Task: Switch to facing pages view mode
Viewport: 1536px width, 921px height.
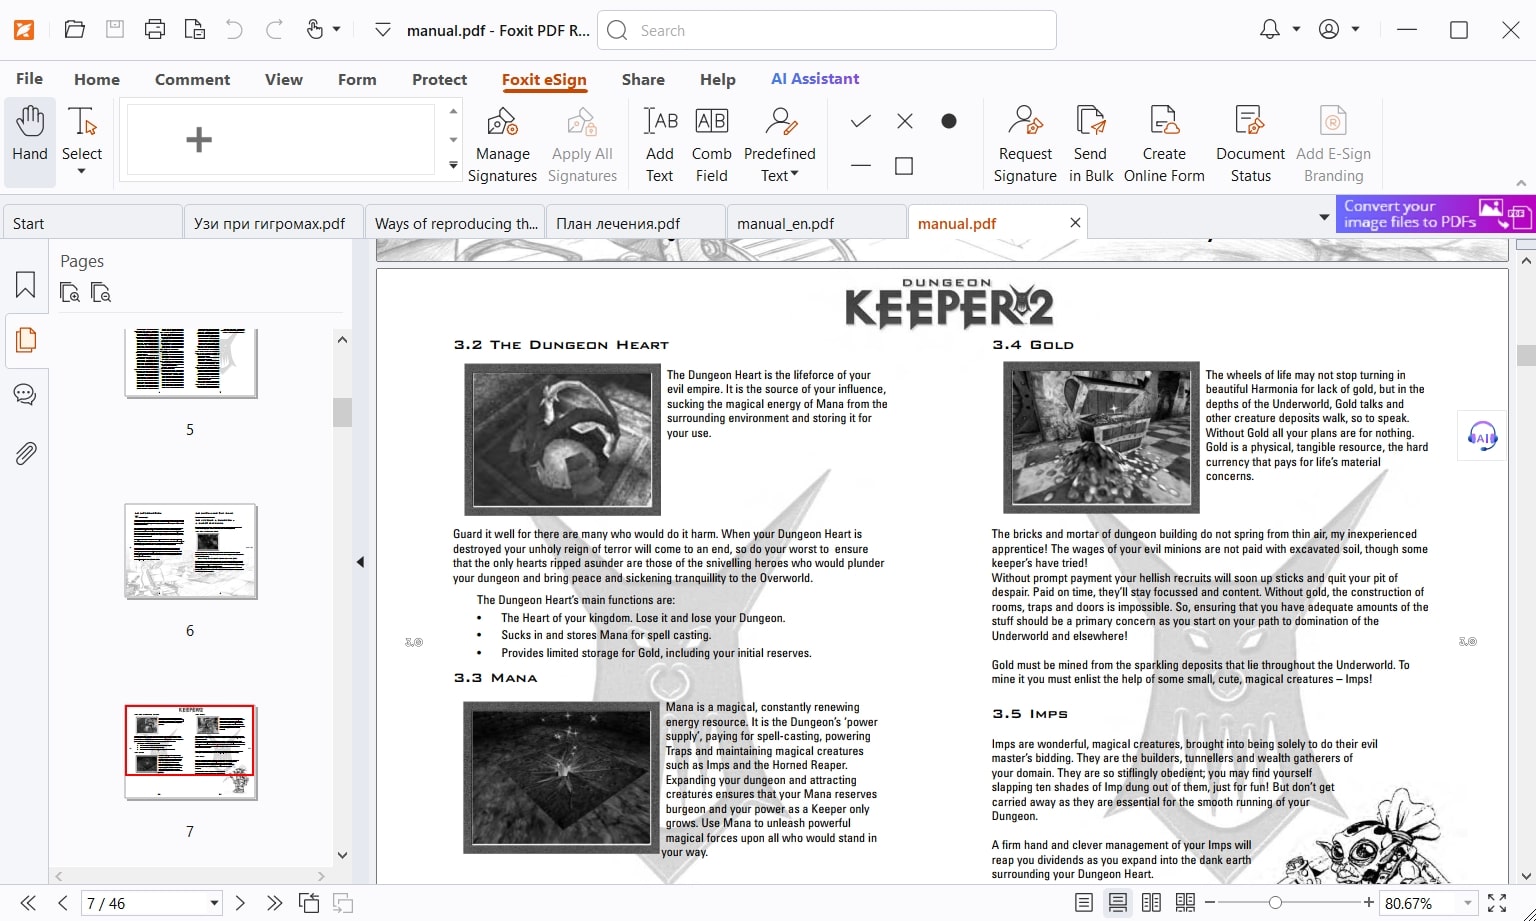Action: pyautogui.click(x=1151, y=903)
